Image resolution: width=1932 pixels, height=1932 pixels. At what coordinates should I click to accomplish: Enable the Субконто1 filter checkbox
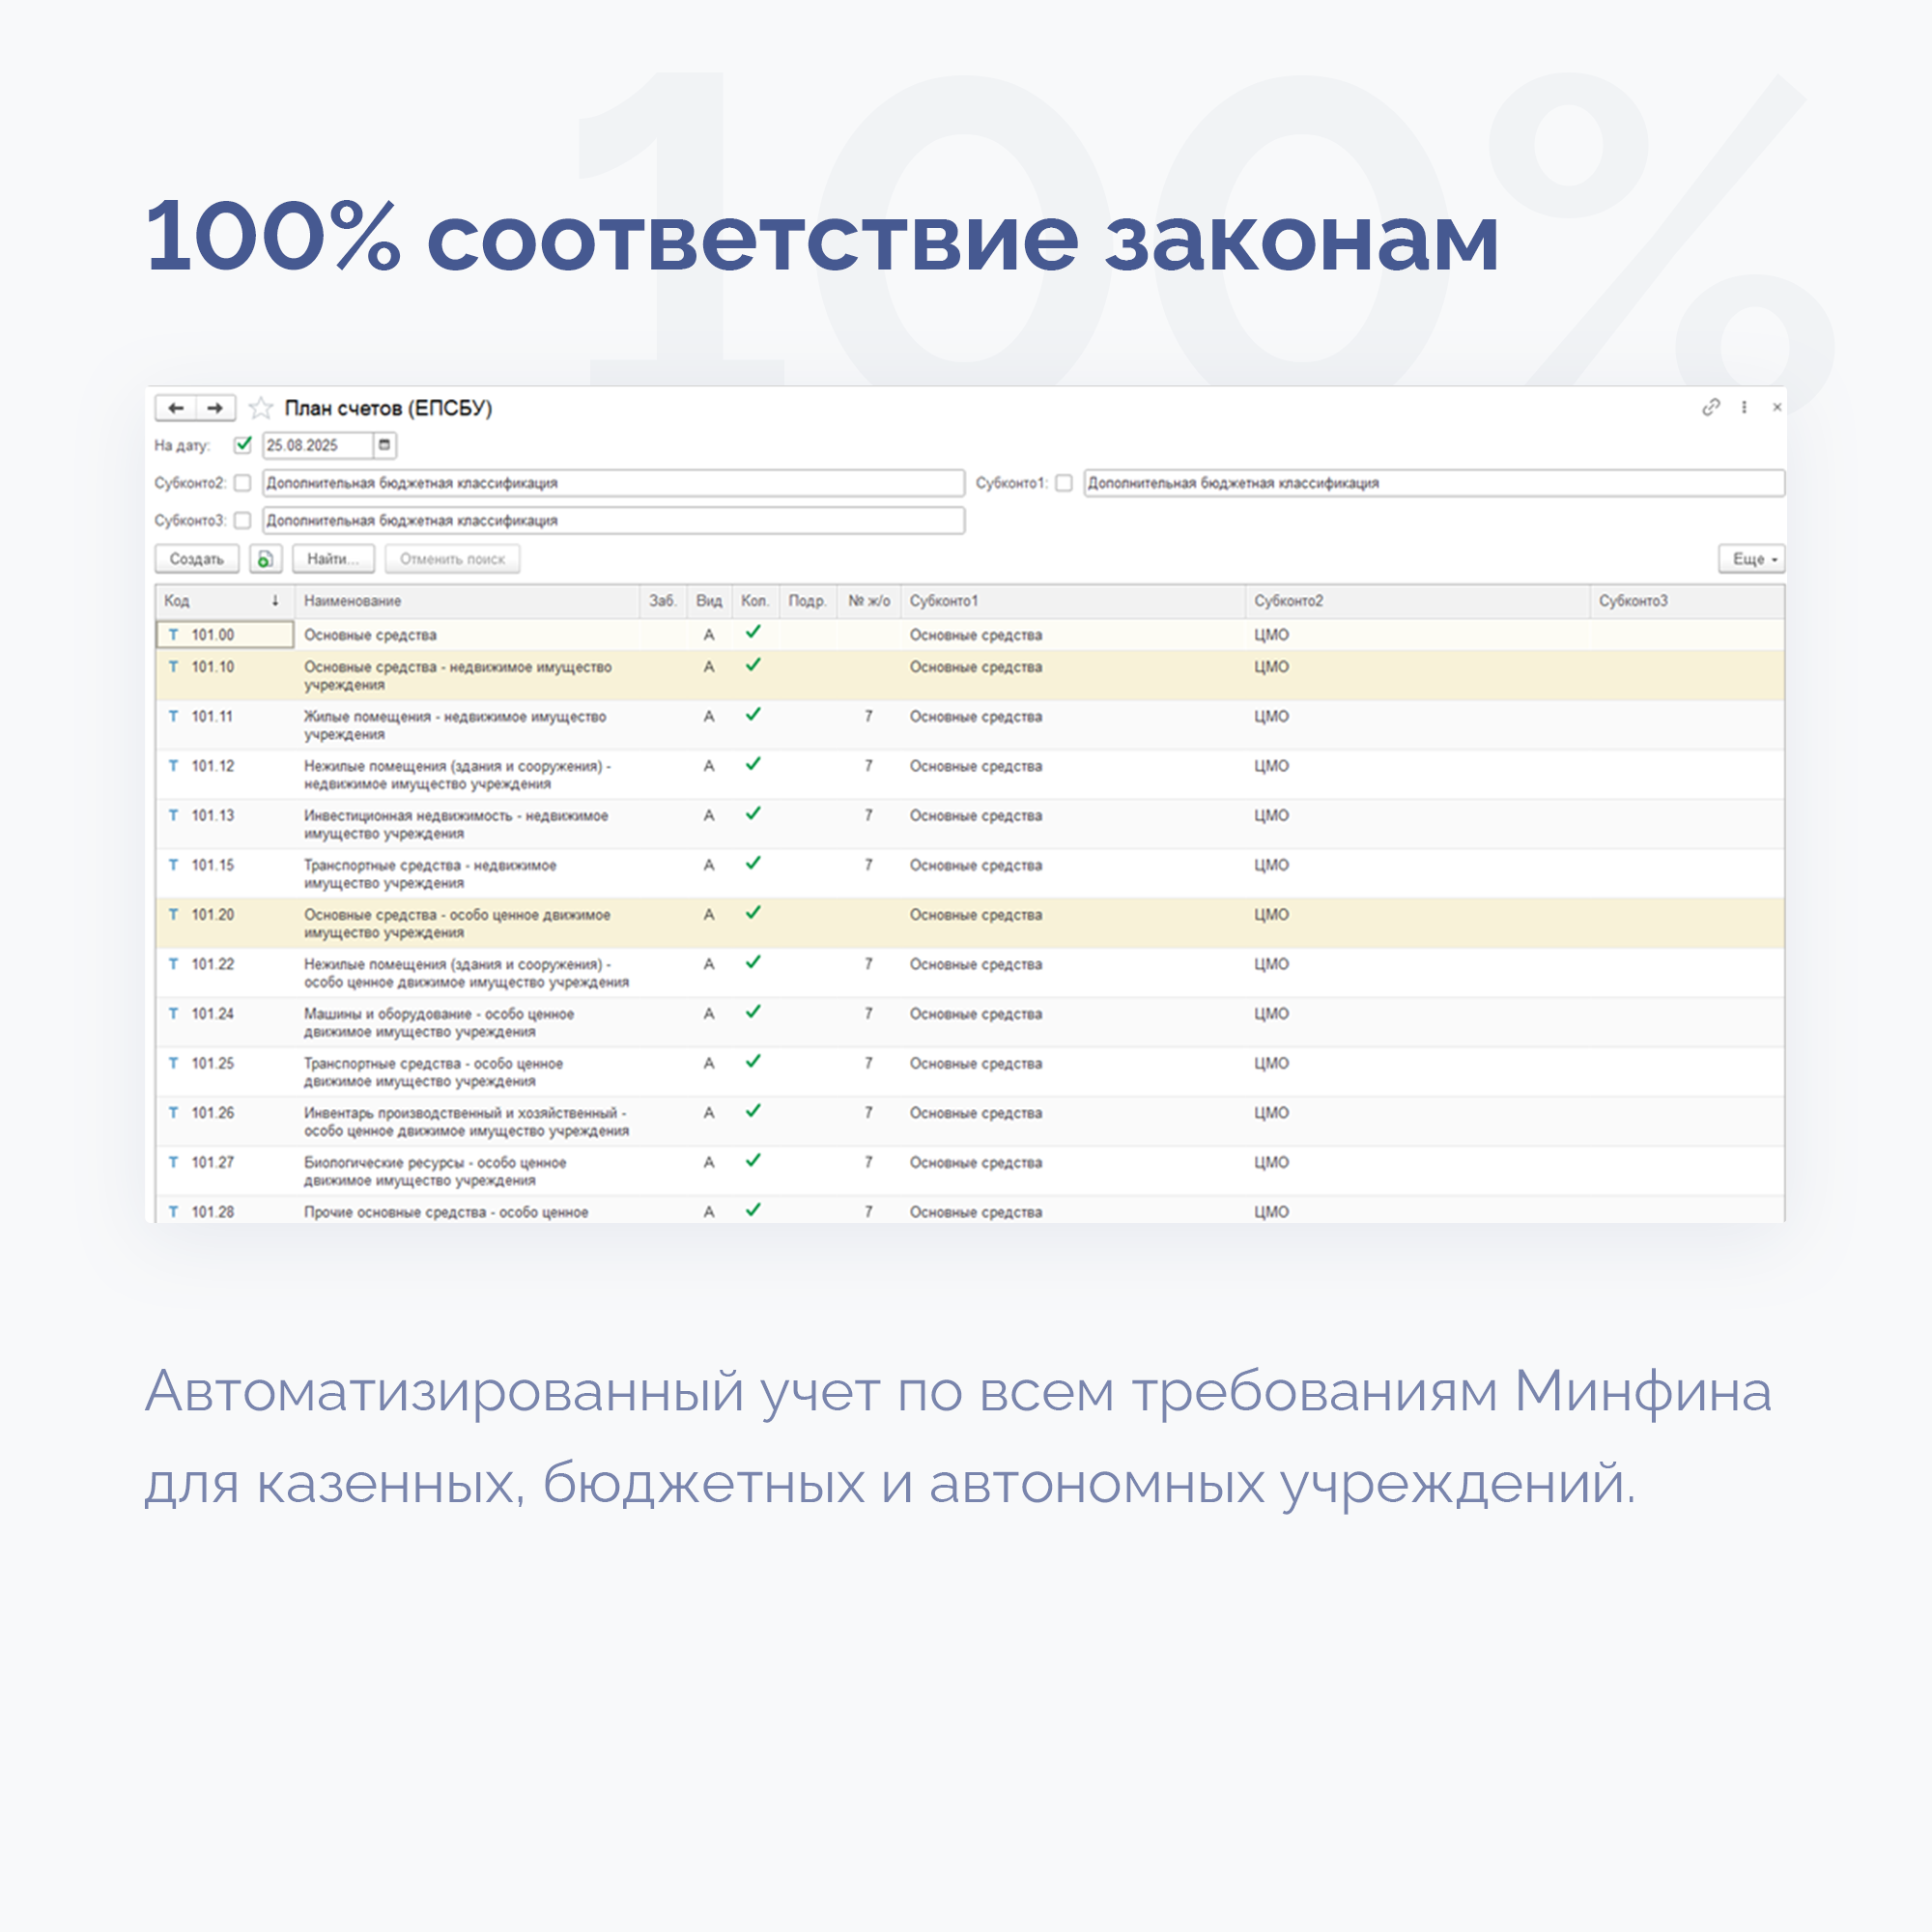click(x=1064, y=483)
